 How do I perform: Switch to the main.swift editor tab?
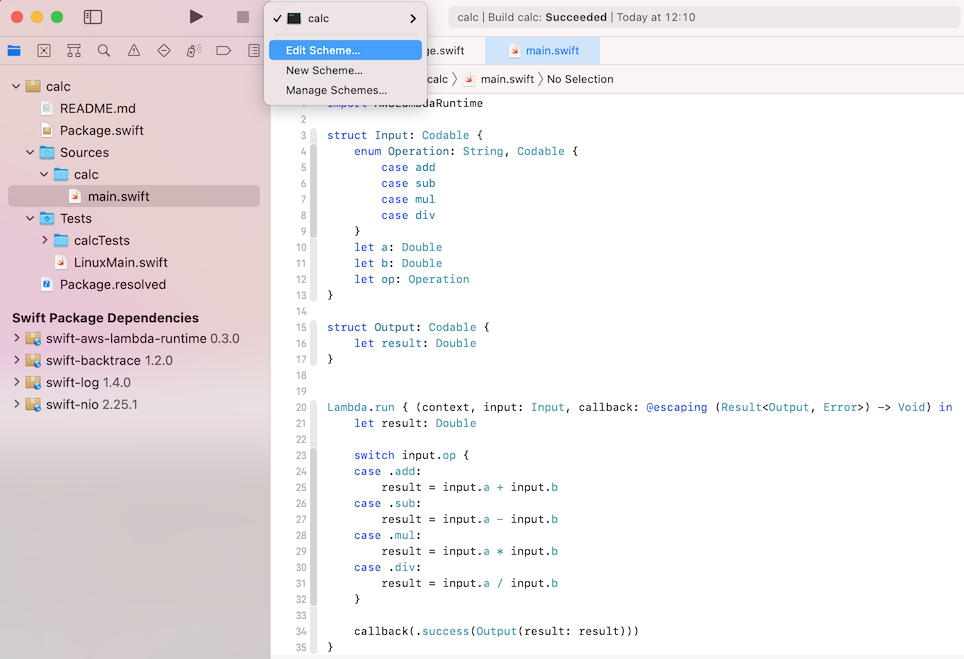click(543, 50)
